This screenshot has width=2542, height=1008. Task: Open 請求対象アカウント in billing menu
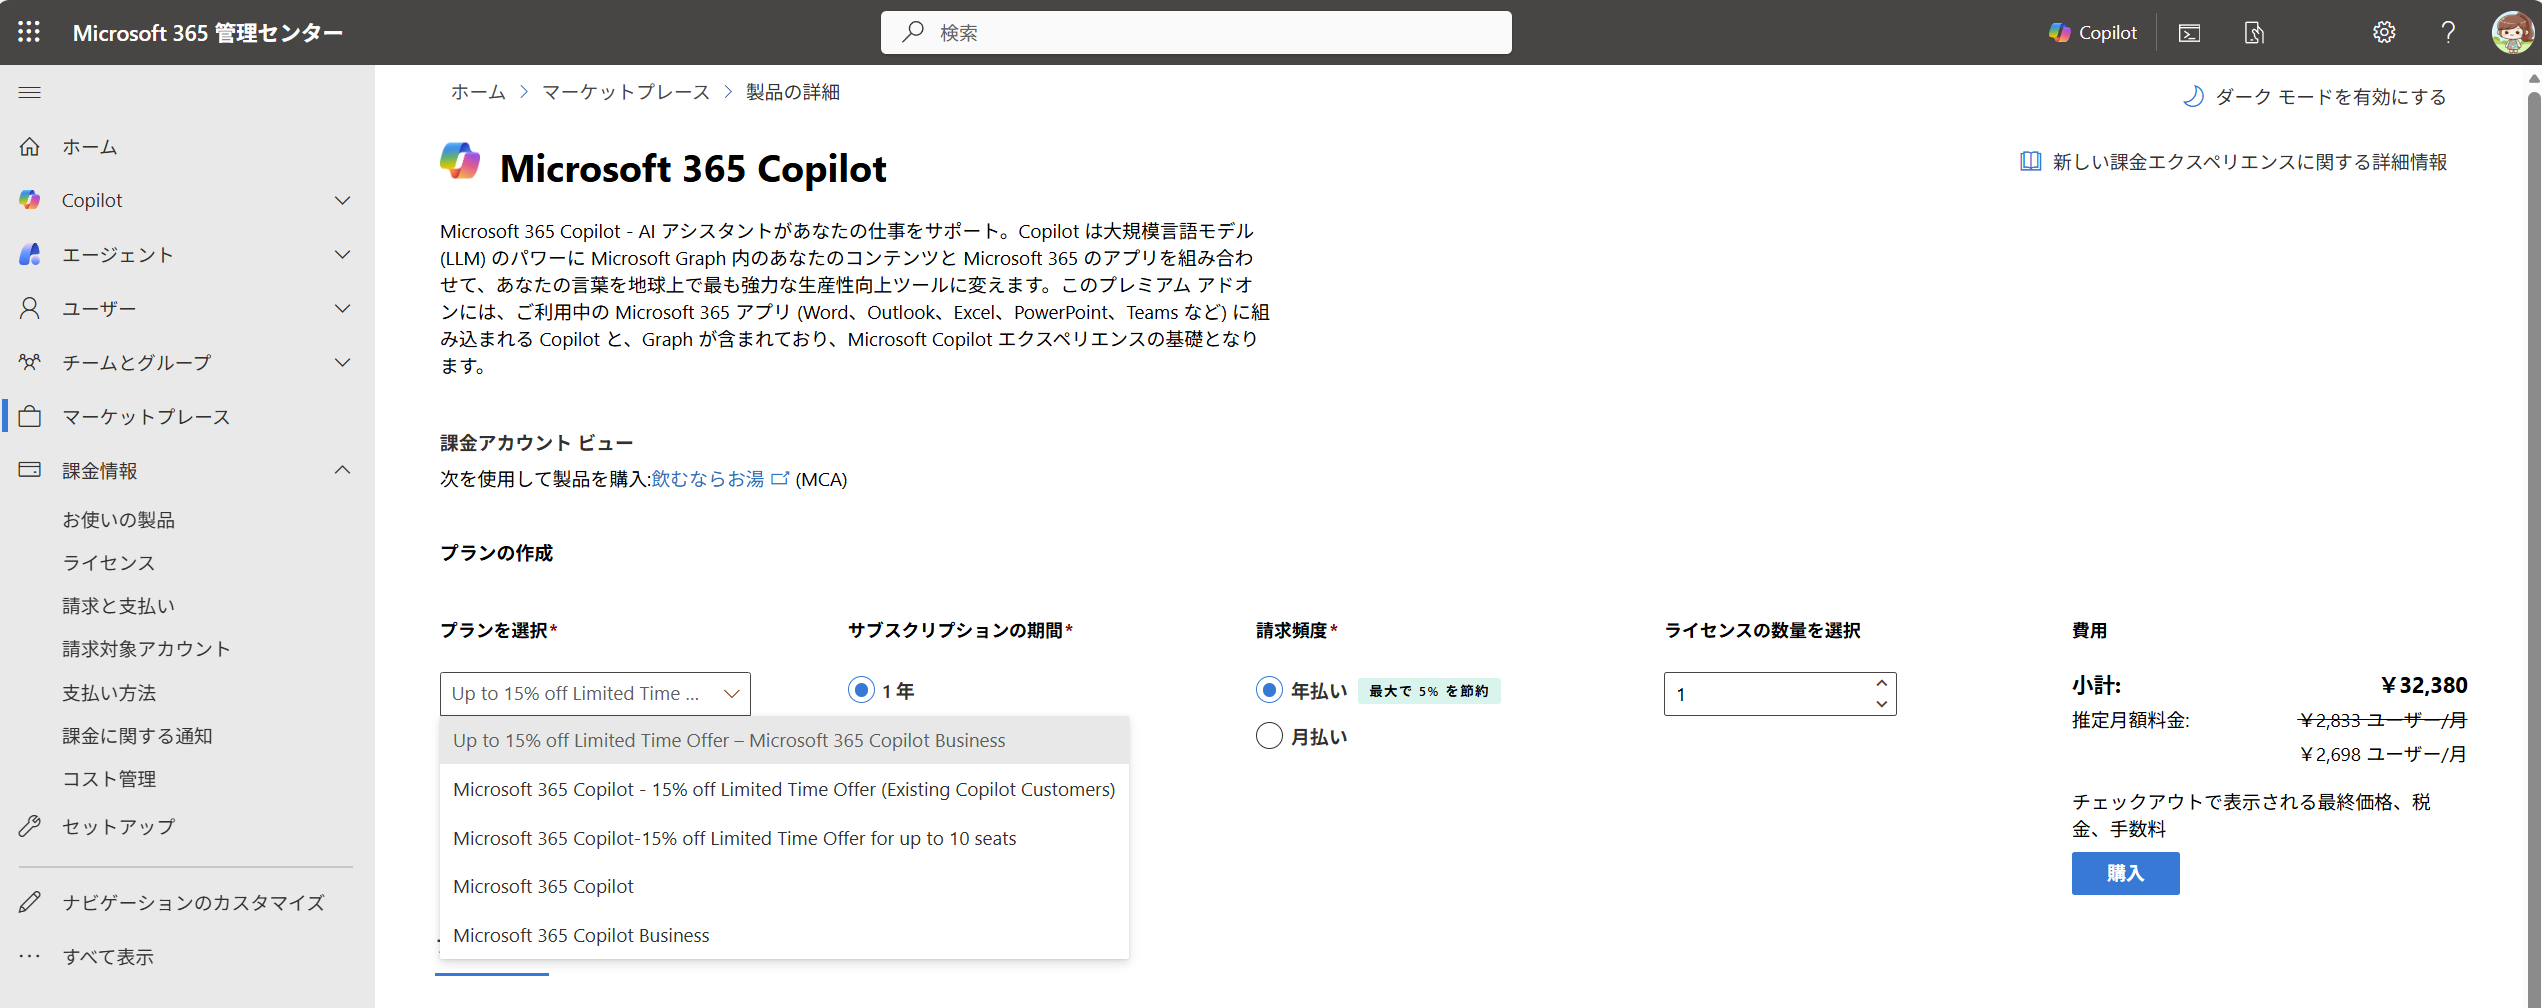click(147, 648)
